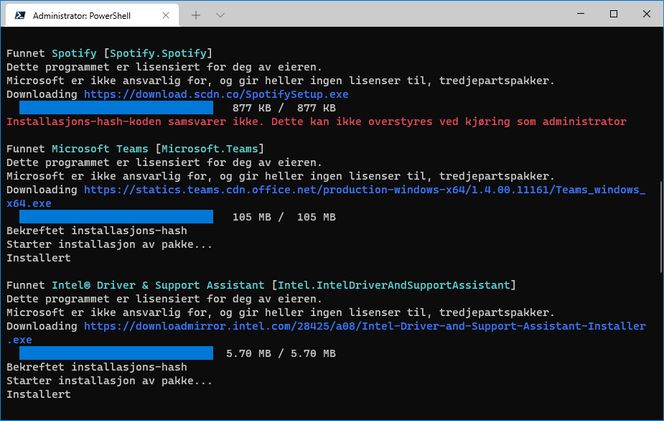Click the 'Microsoft Teams' package name text
664x421 pixels.
point(100,149)
